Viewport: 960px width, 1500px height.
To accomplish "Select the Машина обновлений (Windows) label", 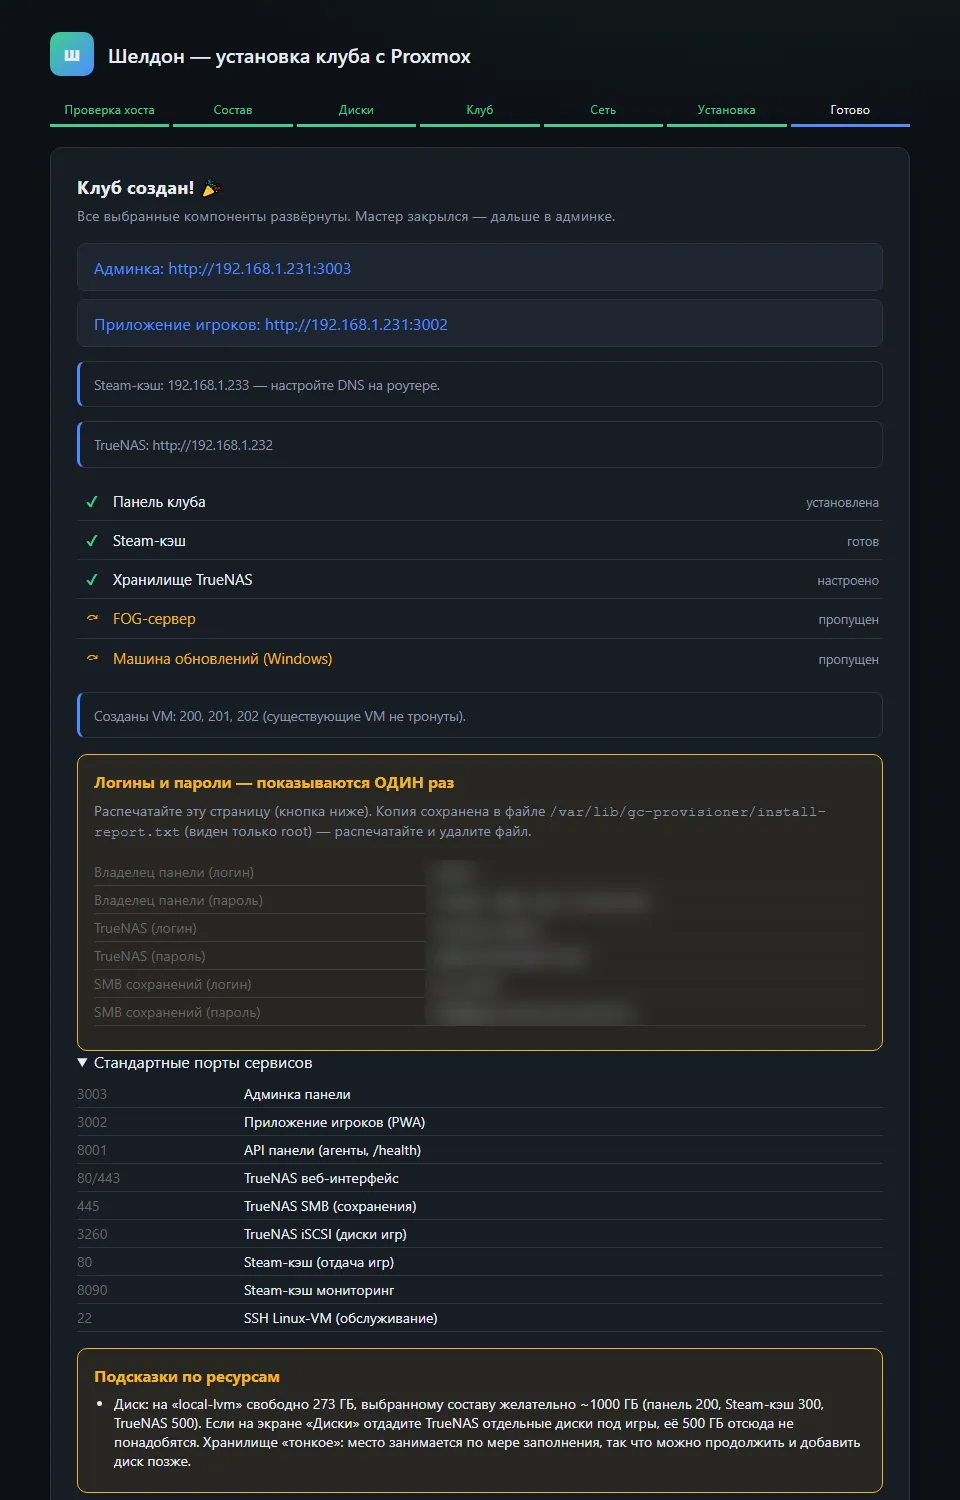I will [223, 659].
